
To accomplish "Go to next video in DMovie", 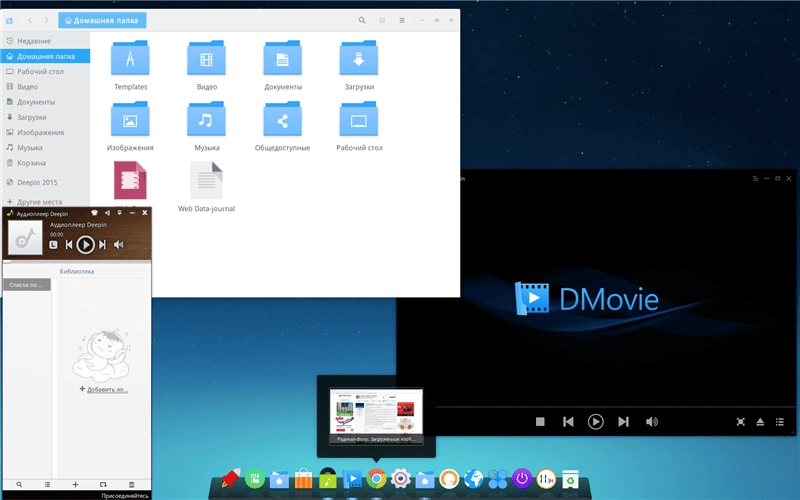I will click(x=623, y=422).
